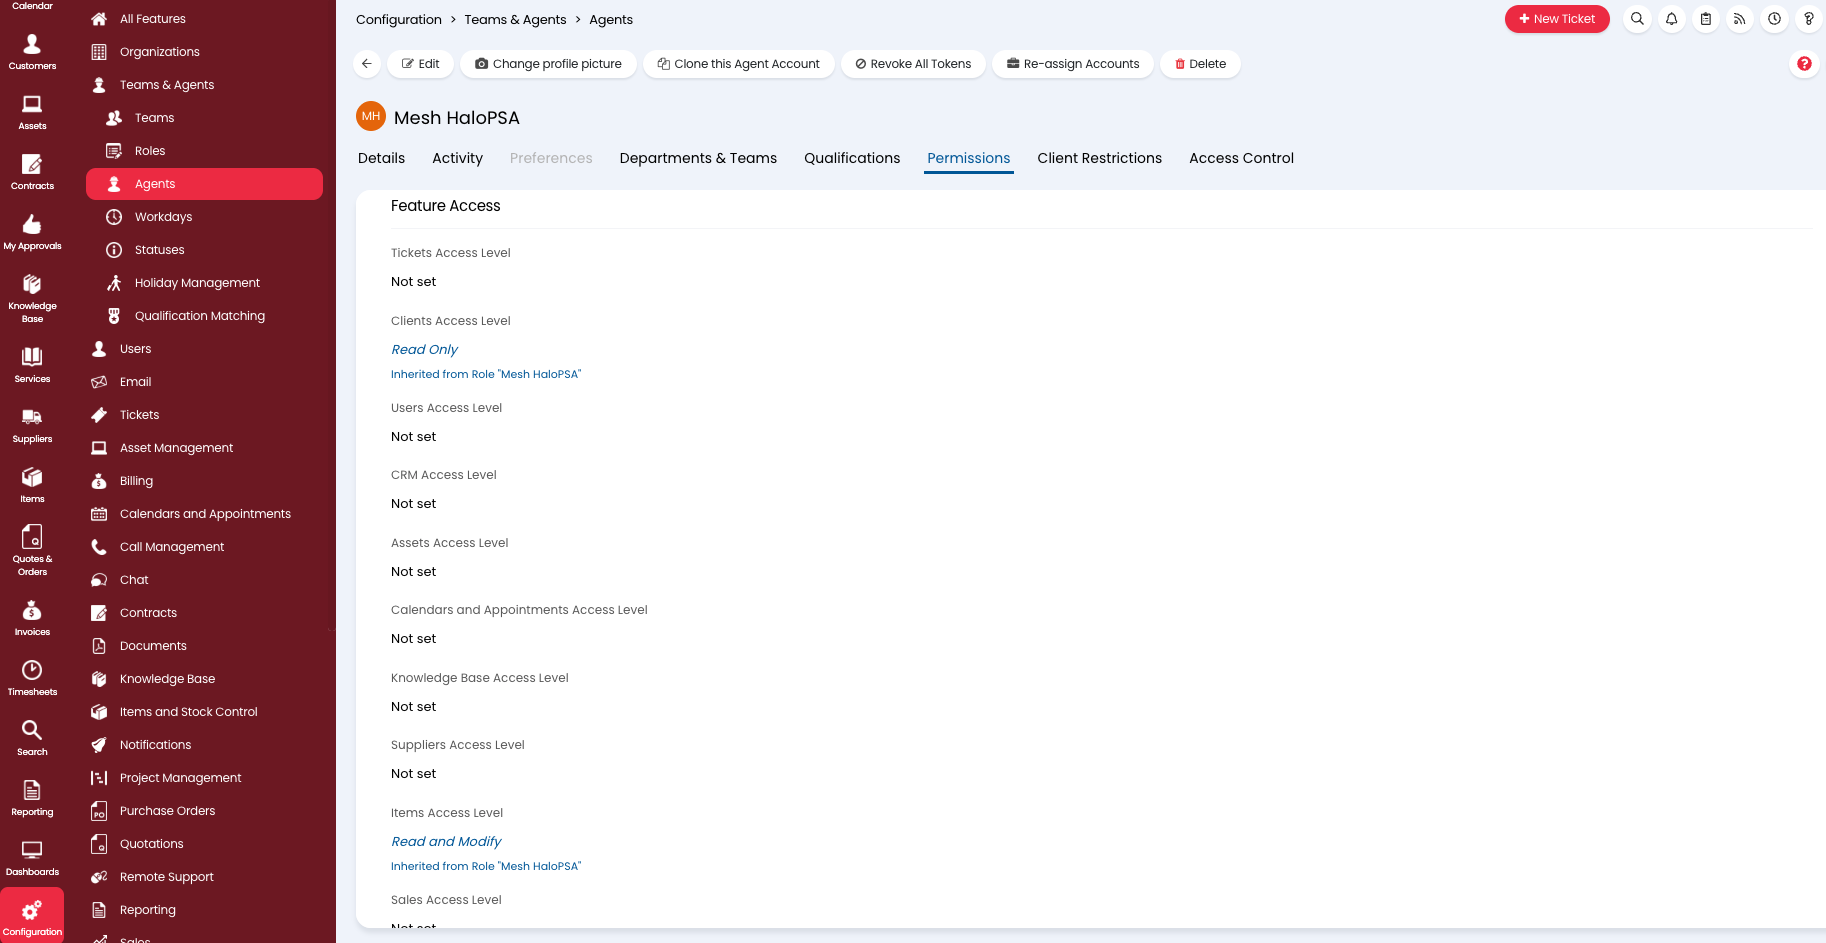Select Teams under Teams & Agents
Viewport: 1826px width, 943px height.
tap(204, 118)
